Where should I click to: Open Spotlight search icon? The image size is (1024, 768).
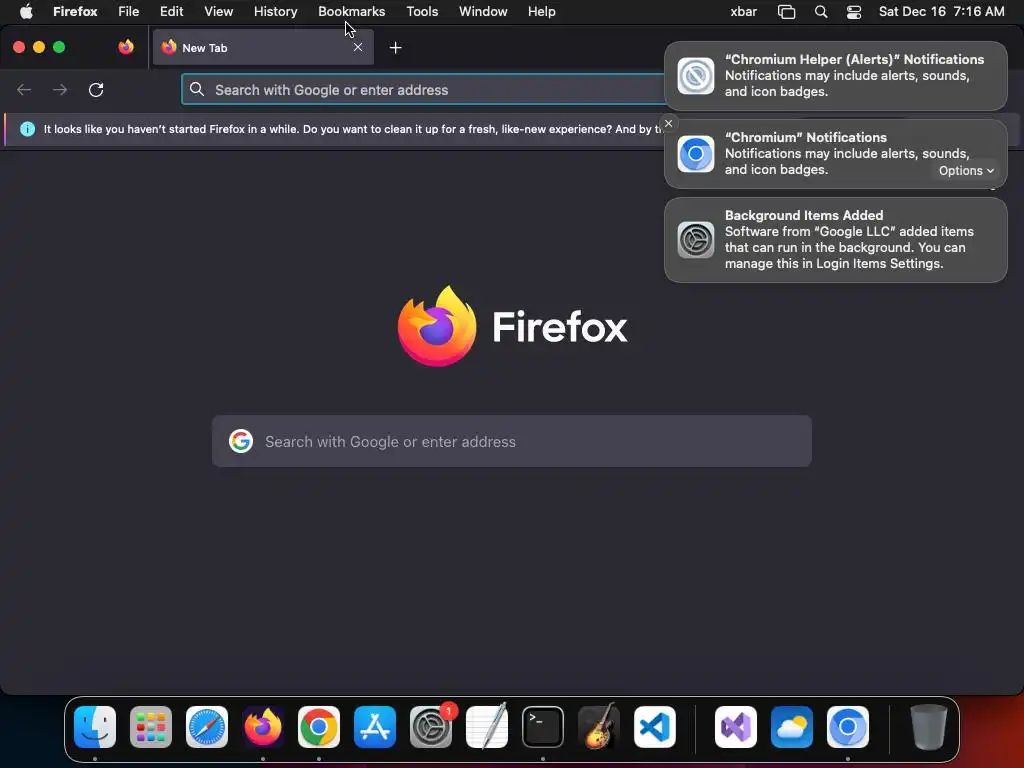821,12
